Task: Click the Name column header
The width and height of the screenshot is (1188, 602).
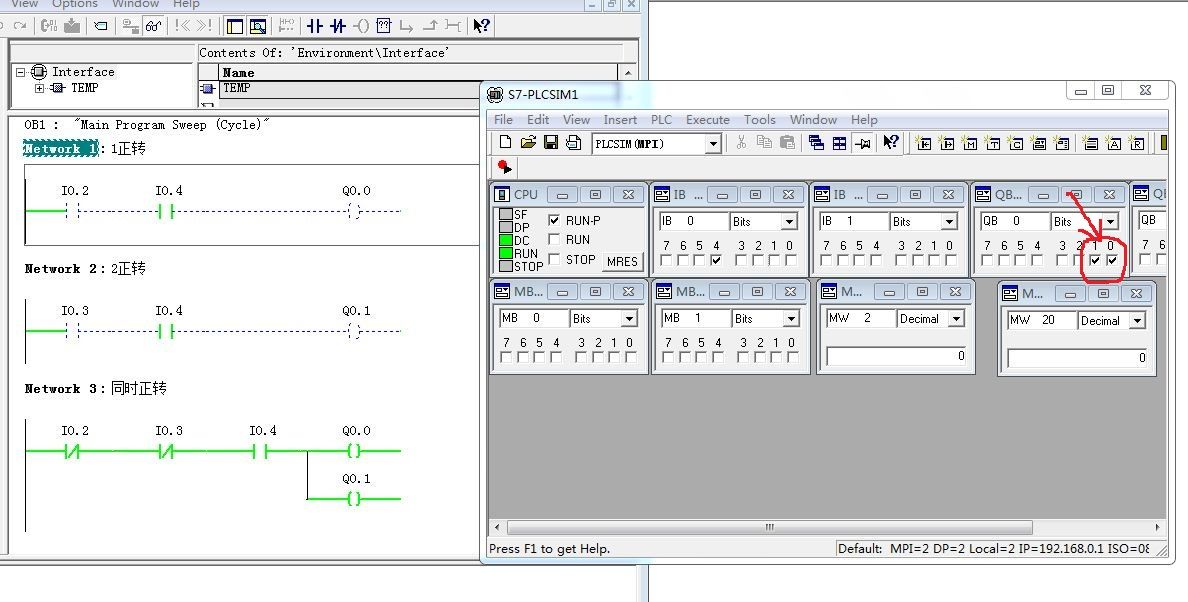Action: (x=418, y=73)
